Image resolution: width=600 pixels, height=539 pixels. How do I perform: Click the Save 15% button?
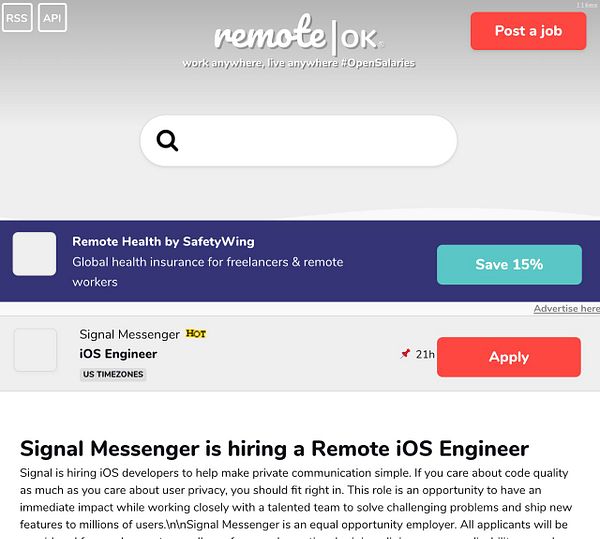[x=509, y=265]
